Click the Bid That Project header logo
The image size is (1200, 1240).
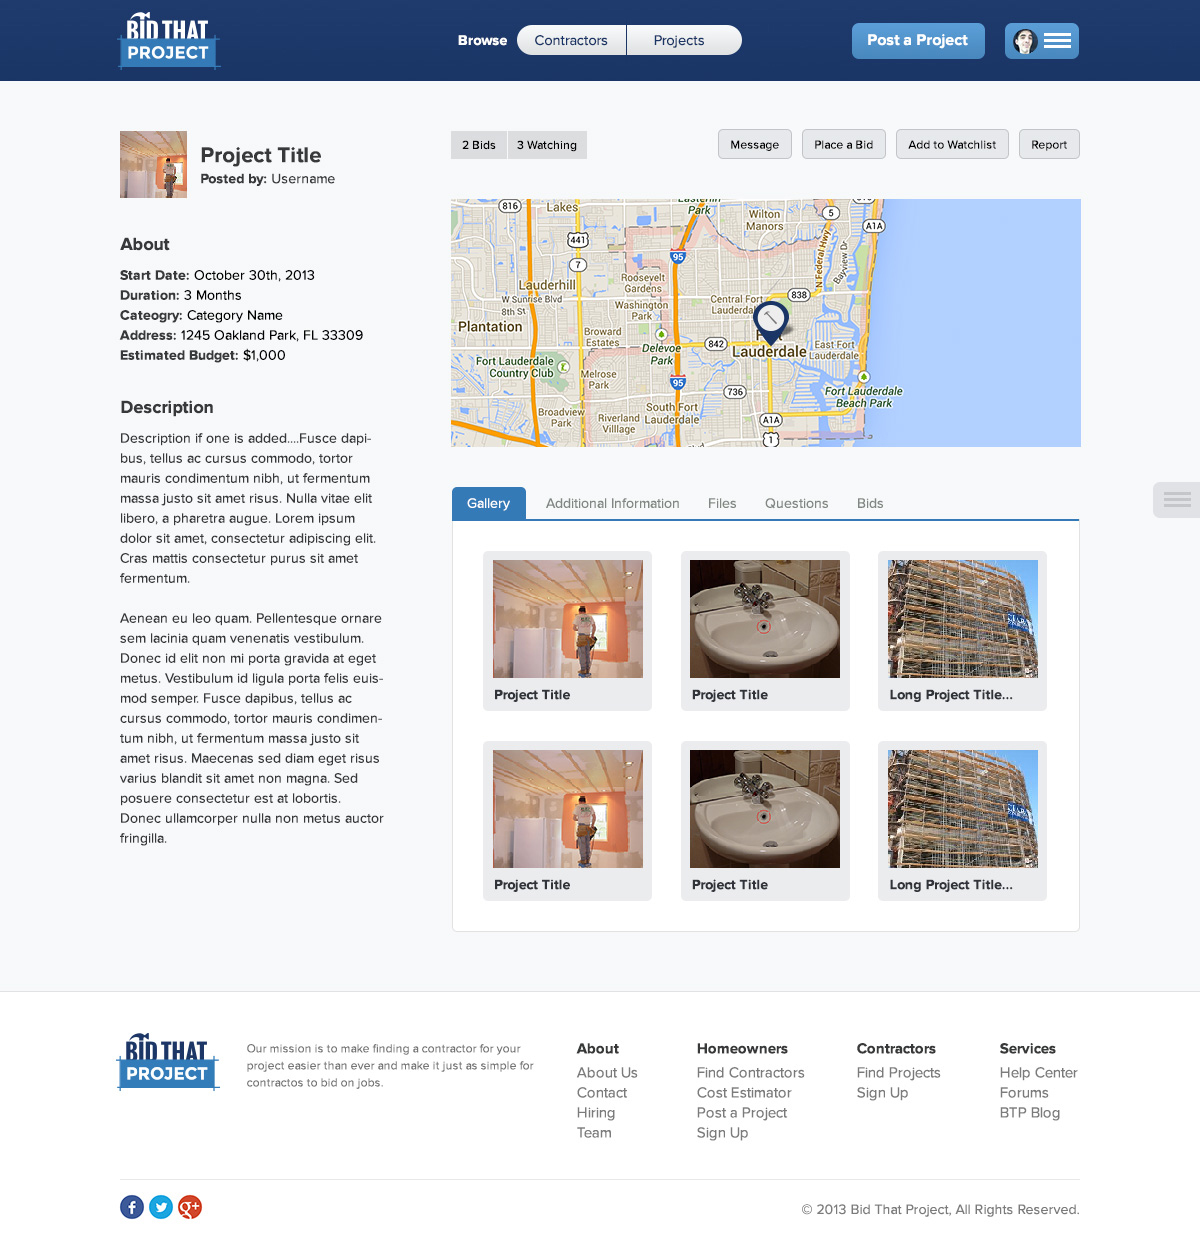pos(169,40)
